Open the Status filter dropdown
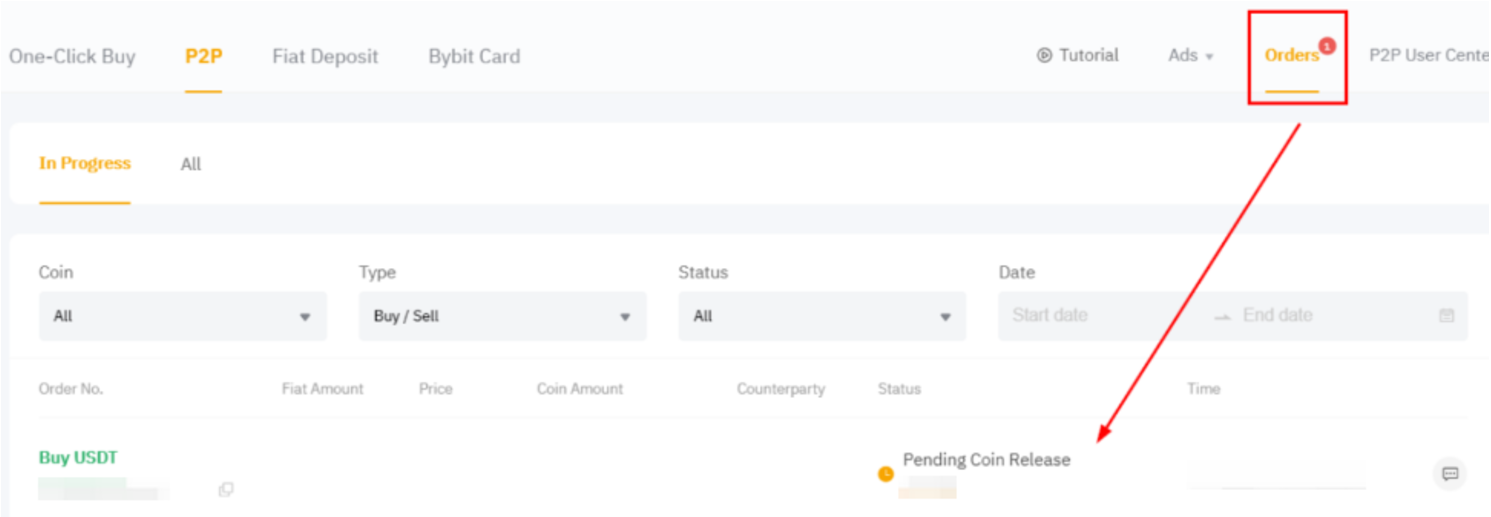The width and height of the screenshot is (1491, 517). (x=821, y=316)
